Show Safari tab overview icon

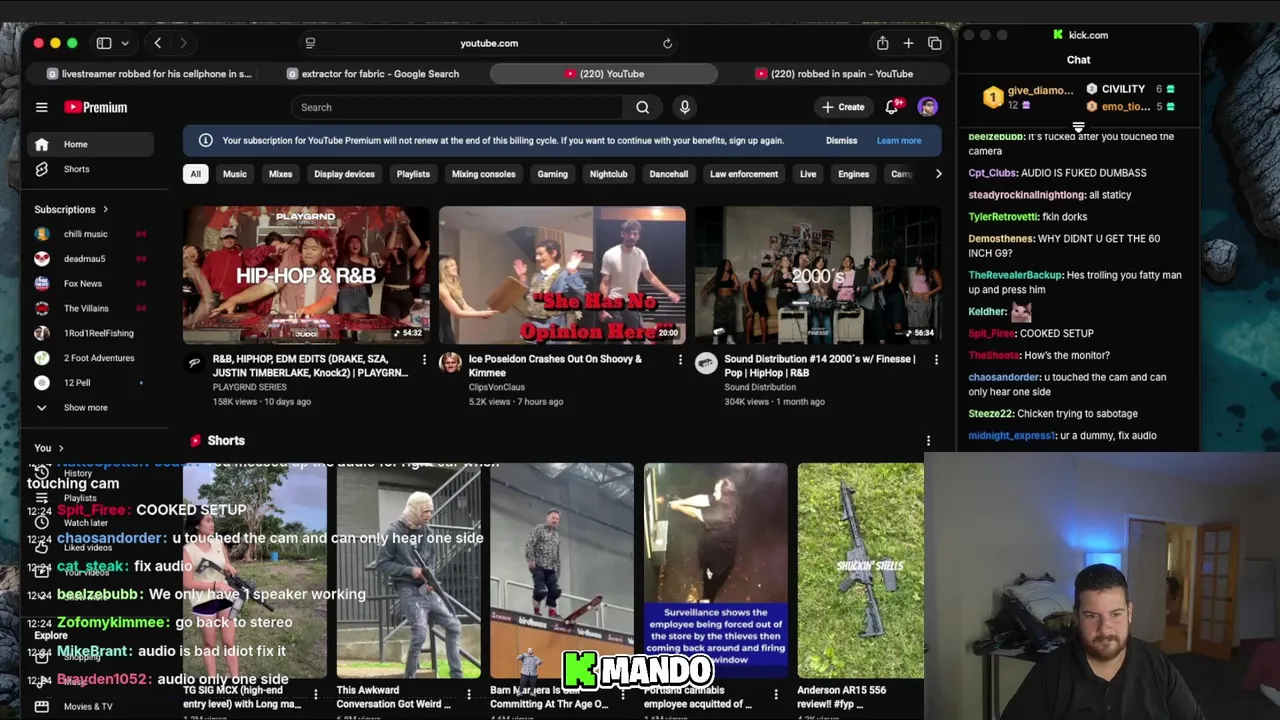(934, 43)
